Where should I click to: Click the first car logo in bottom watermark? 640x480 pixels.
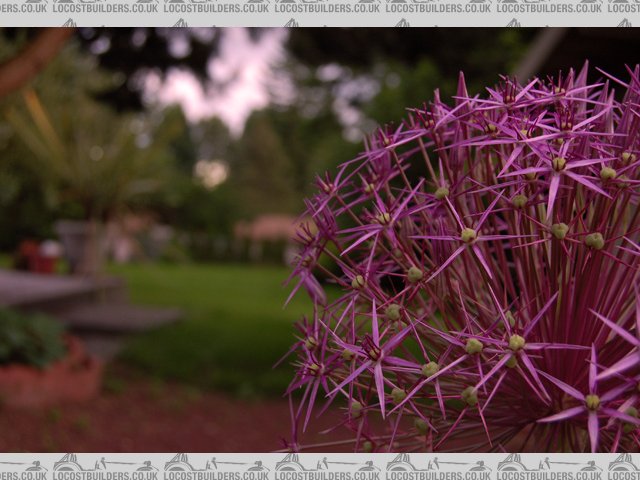coord(68,461)
